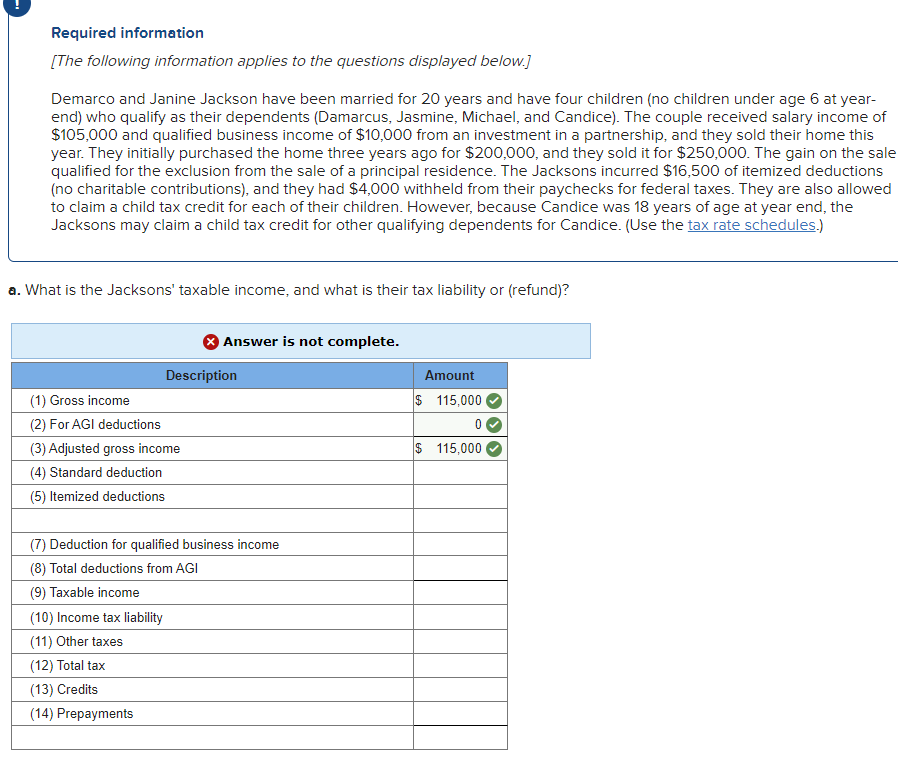
Task: Click the green checkmark beside For AGI deductions
Action: [495, 424]
